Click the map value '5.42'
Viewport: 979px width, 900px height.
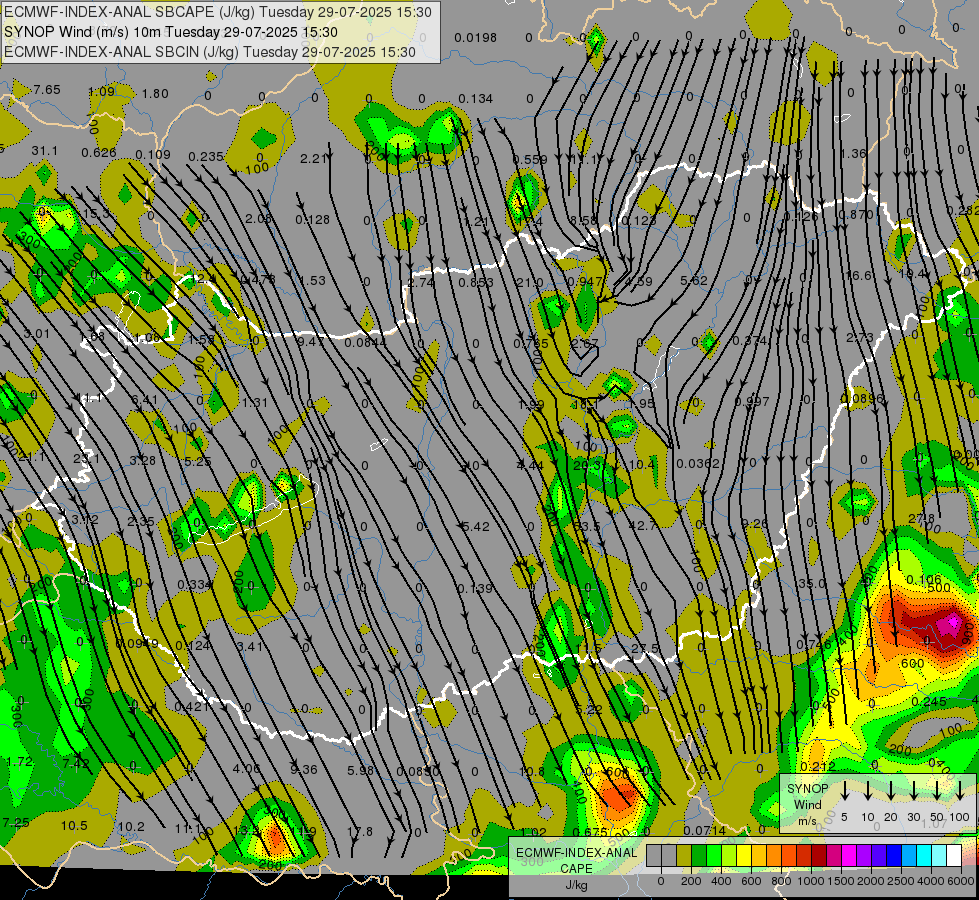pyautogui.click(x=476, y=527)
